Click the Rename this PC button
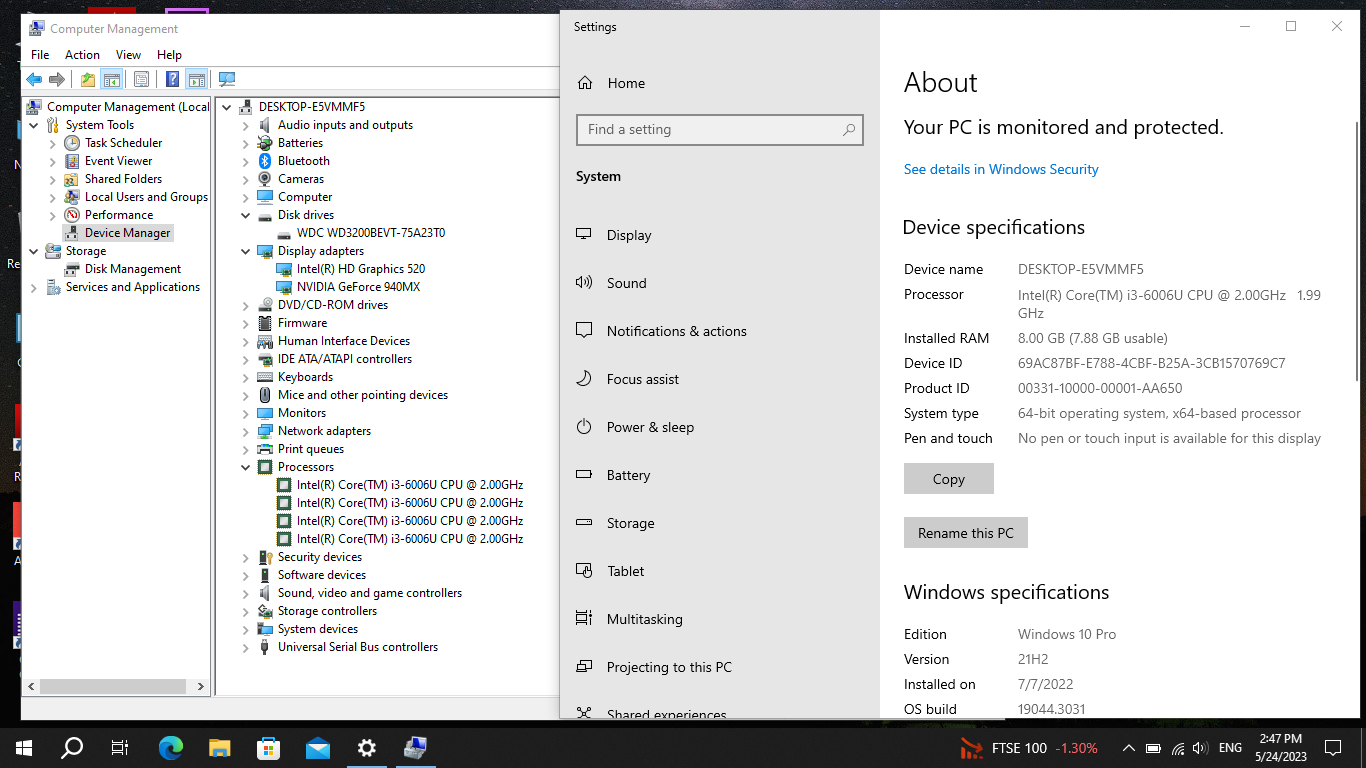 pyautogui.click(x=966, y=533)
